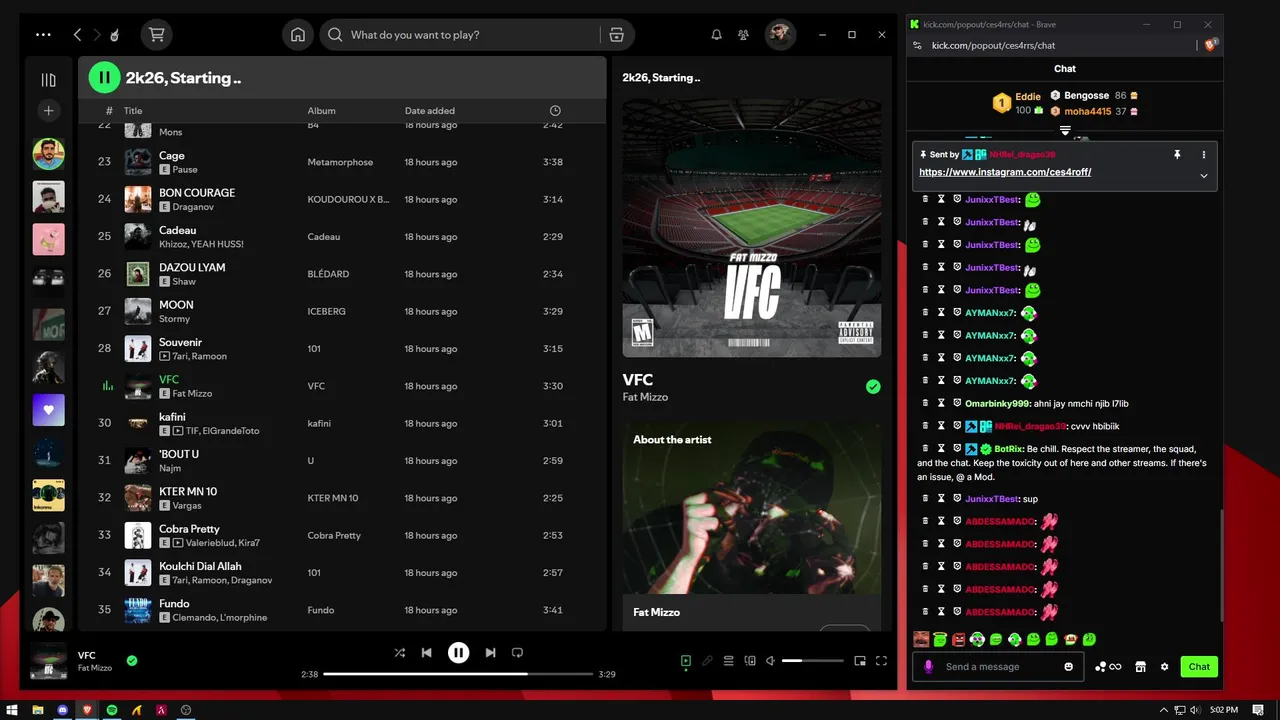Toggle liked checkmark in bottom player bar
Screen dimensions: 1280x720
(x=132, y=661)
